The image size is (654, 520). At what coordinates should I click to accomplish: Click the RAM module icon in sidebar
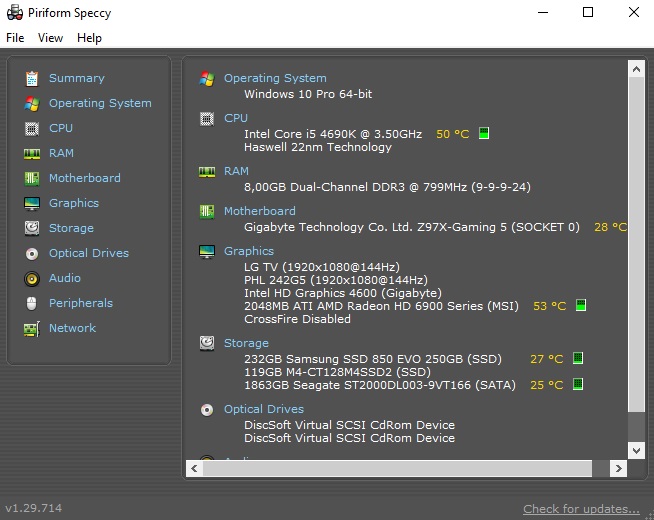tap(31, 153)
